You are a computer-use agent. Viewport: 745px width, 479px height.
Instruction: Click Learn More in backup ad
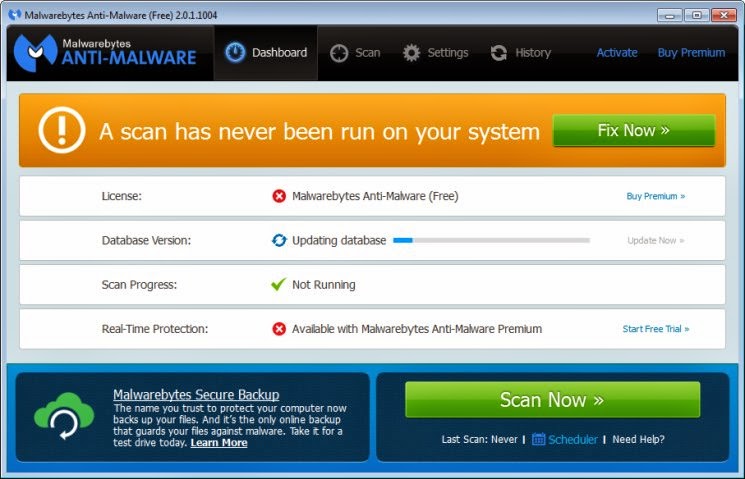point(219,443)
